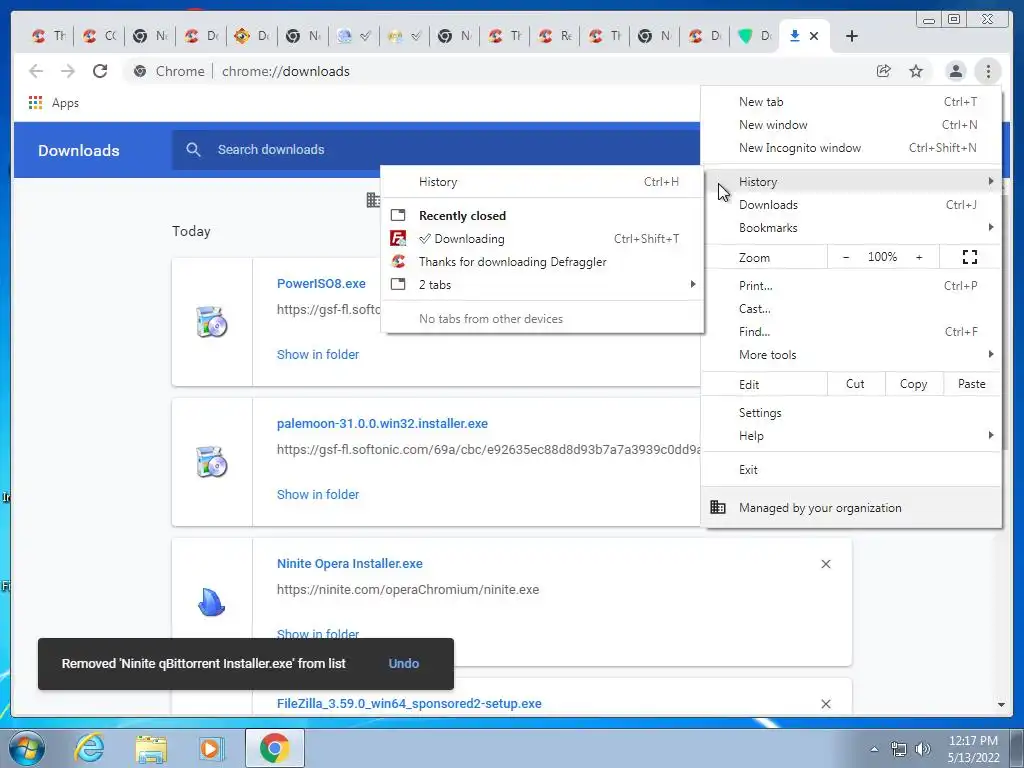Viewport: 1024px width, 768px height.
Task: Increase zoom with the plus button
Action: (919, 257)
